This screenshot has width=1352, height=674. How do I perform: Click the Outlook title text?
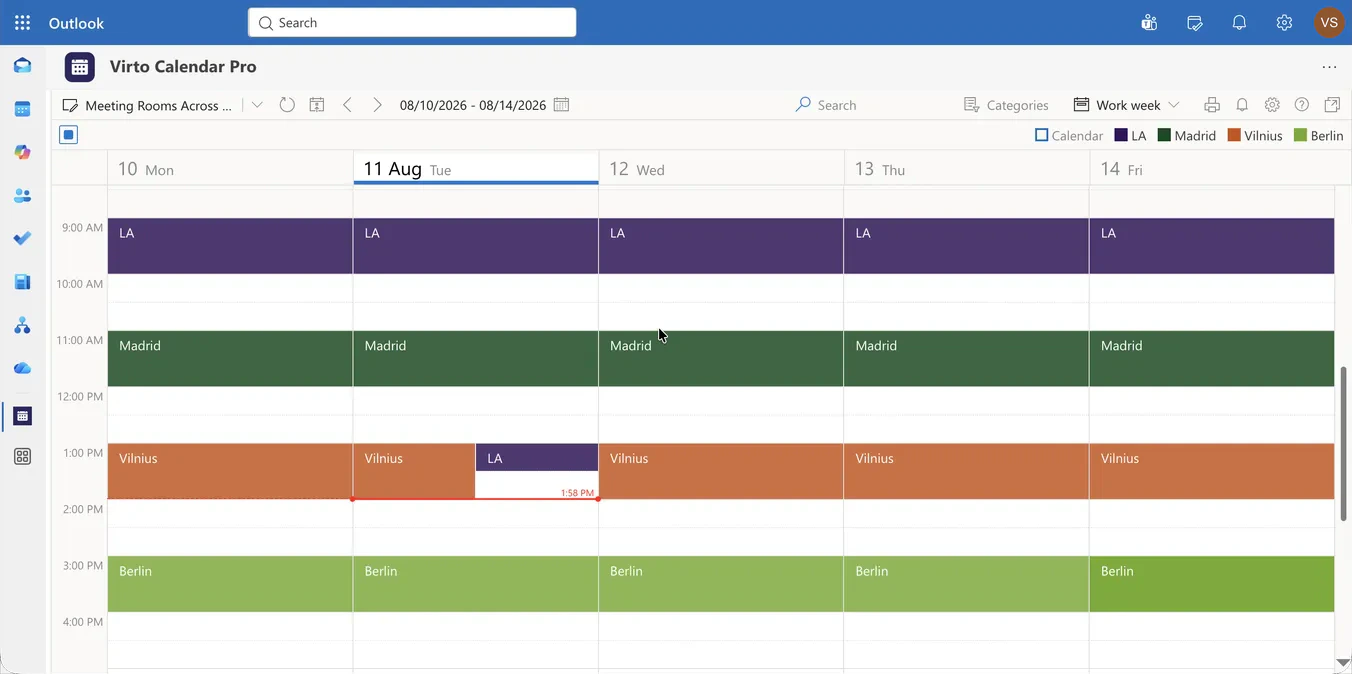76,22
